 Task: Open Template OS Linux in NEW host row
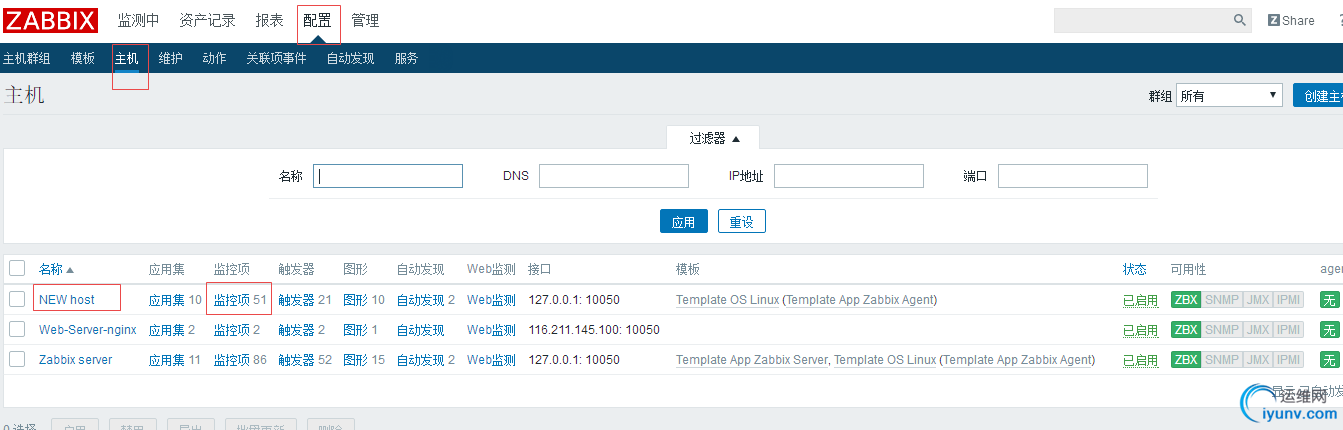(727, 299)
